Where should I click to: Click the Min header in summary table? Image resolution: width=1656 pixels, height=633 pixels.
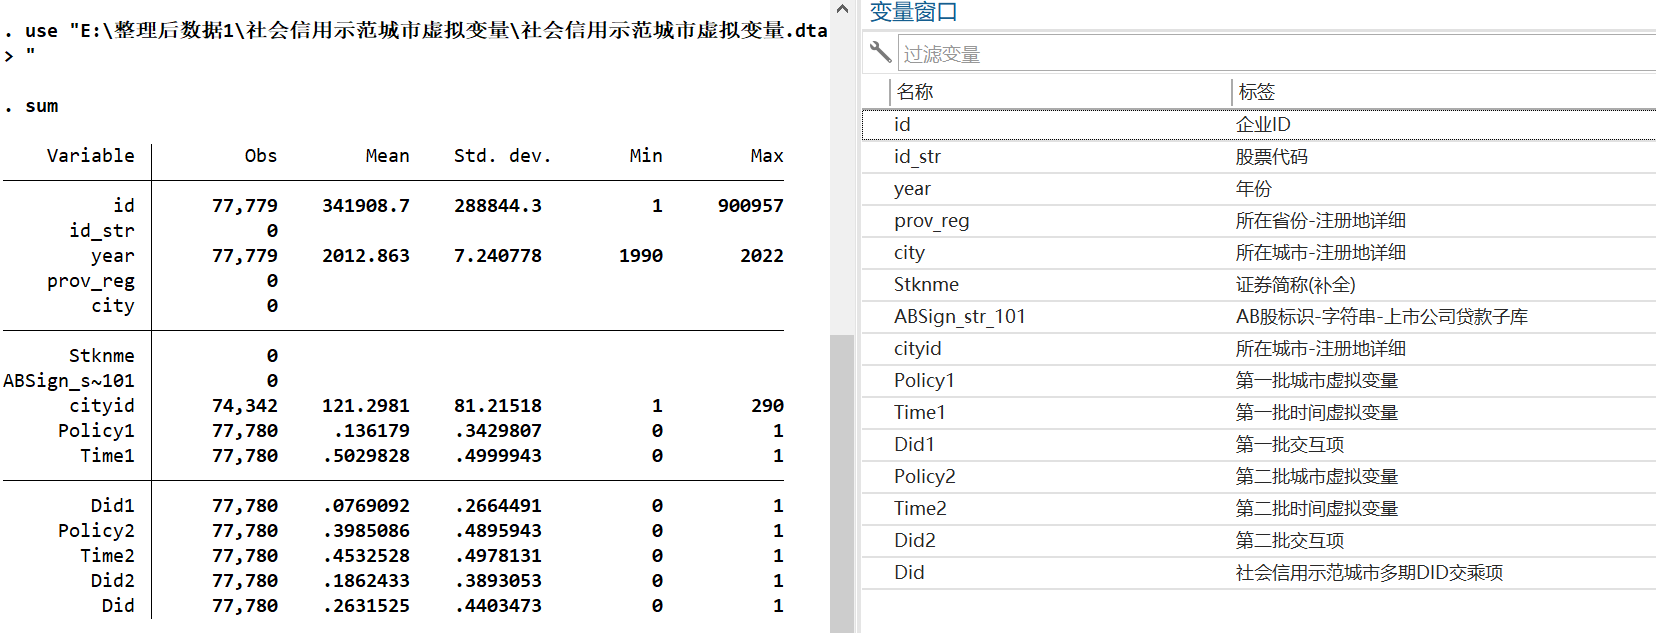pos(646,156)
